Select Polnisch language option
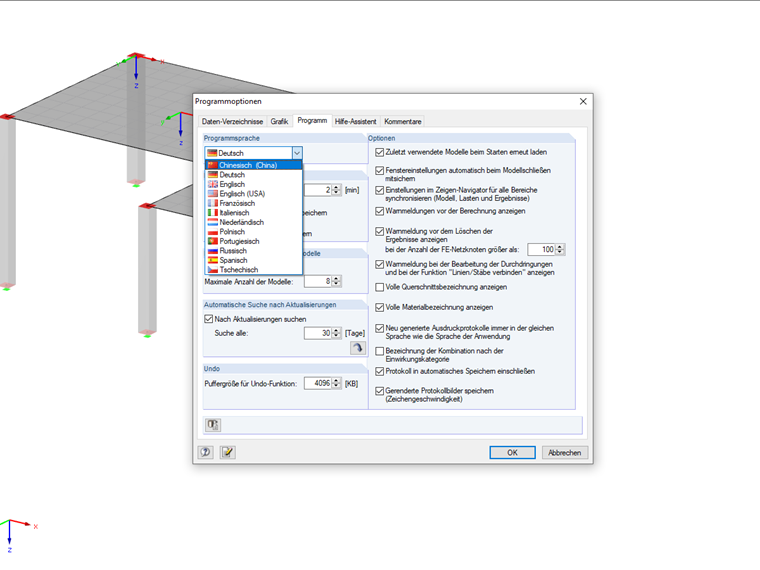Screen dimensions: 760x570 [253, 232]
